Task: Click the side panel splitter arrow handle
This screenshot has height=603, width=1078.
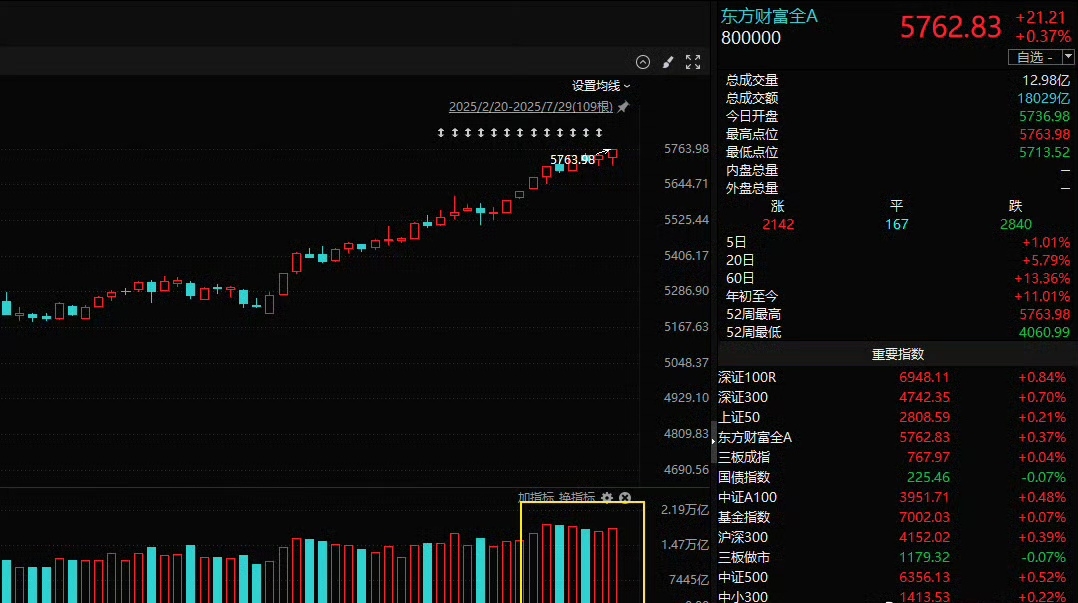Action: coord(713,441)
